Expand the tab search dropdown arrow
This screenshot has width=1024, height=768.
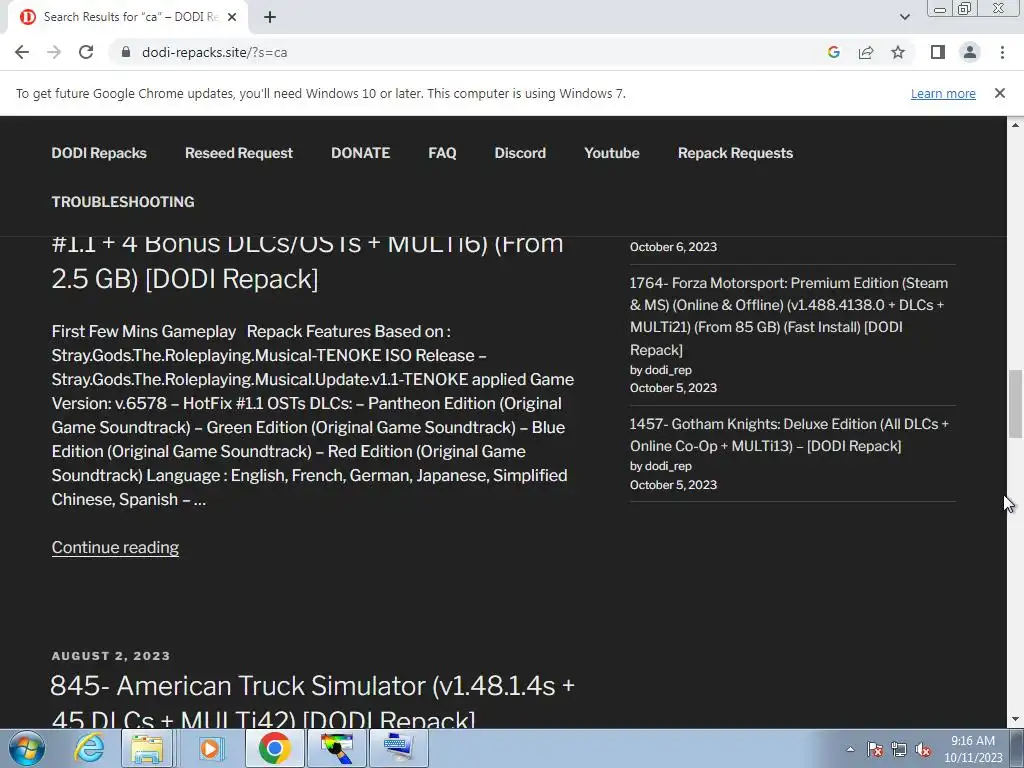904,17
